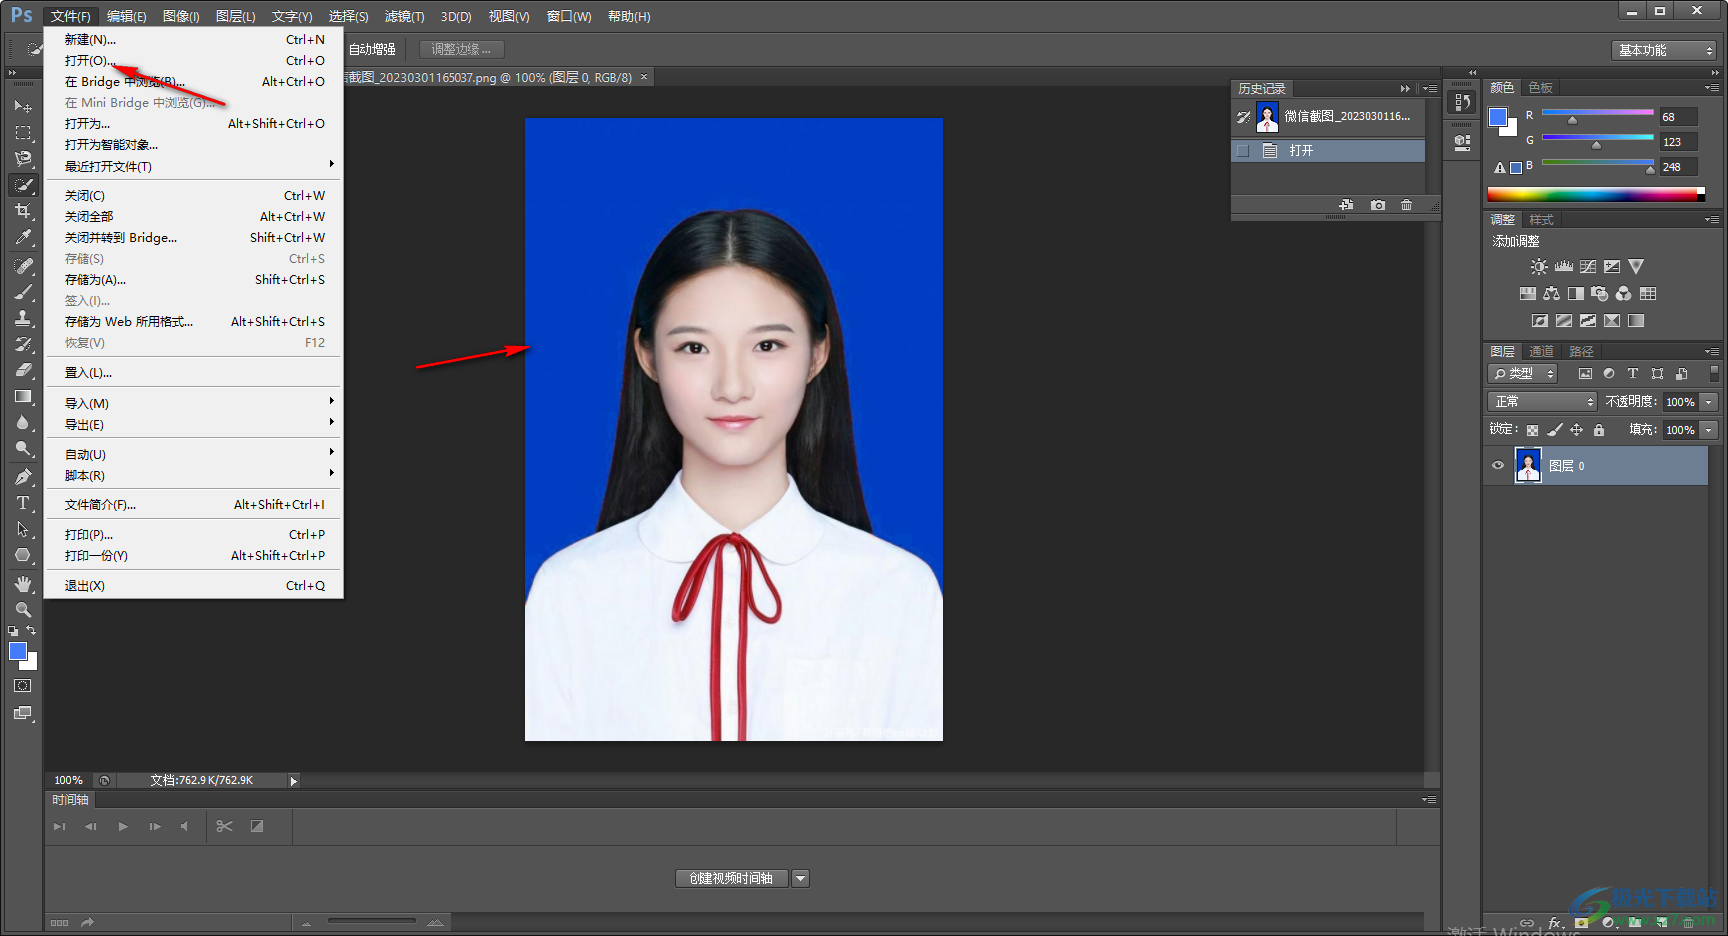The width and height of the screenshot is (1728, 936).
Task: Click the foreground color swatch in Color panel
Action: pyautogui.click(x=1497, y=117)
